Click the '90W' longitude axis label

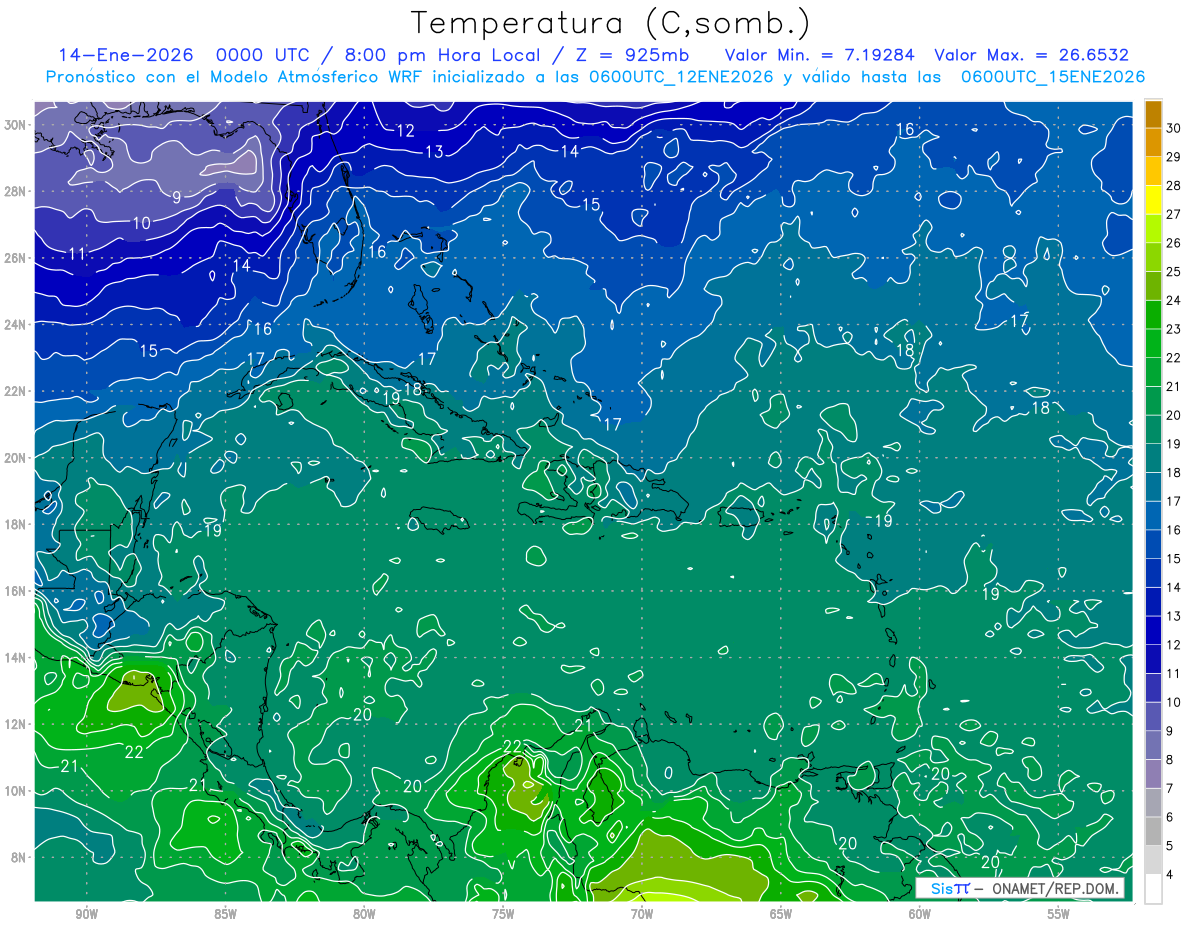pos(86,914)
